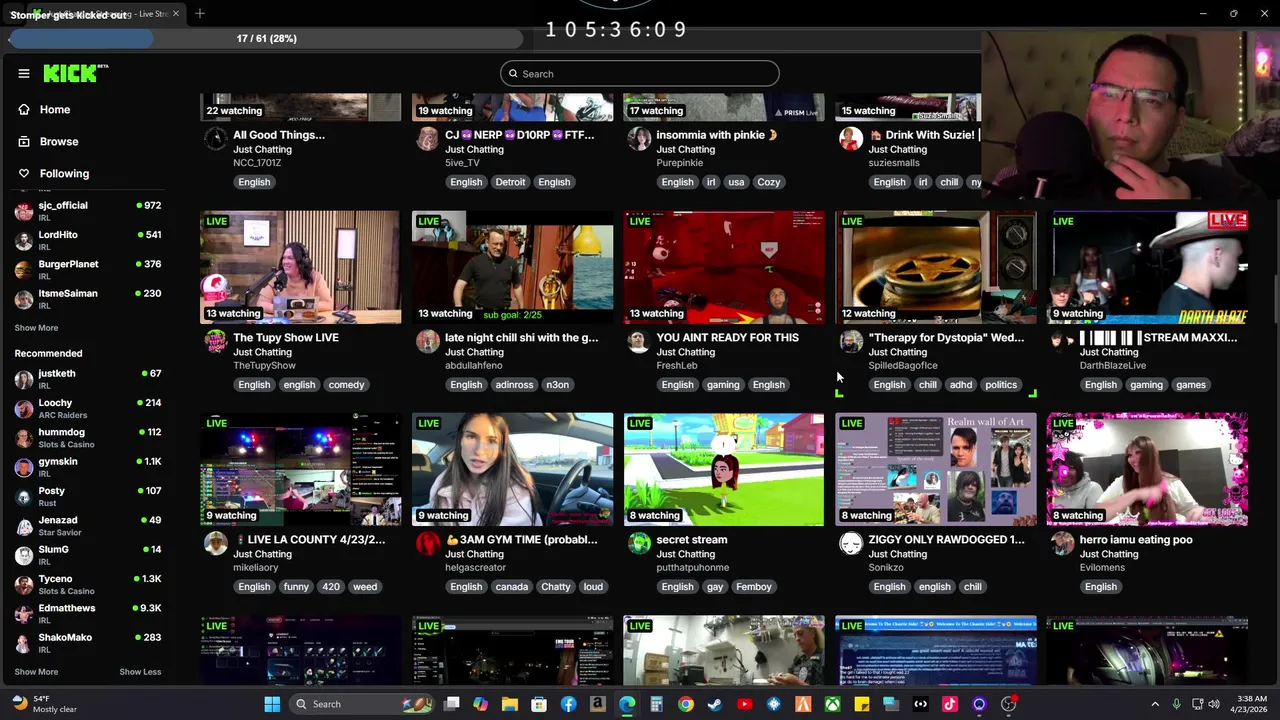Go to Home in sidebar
1280x720 pixels.
pyautogui.click(x=55, y=109)
